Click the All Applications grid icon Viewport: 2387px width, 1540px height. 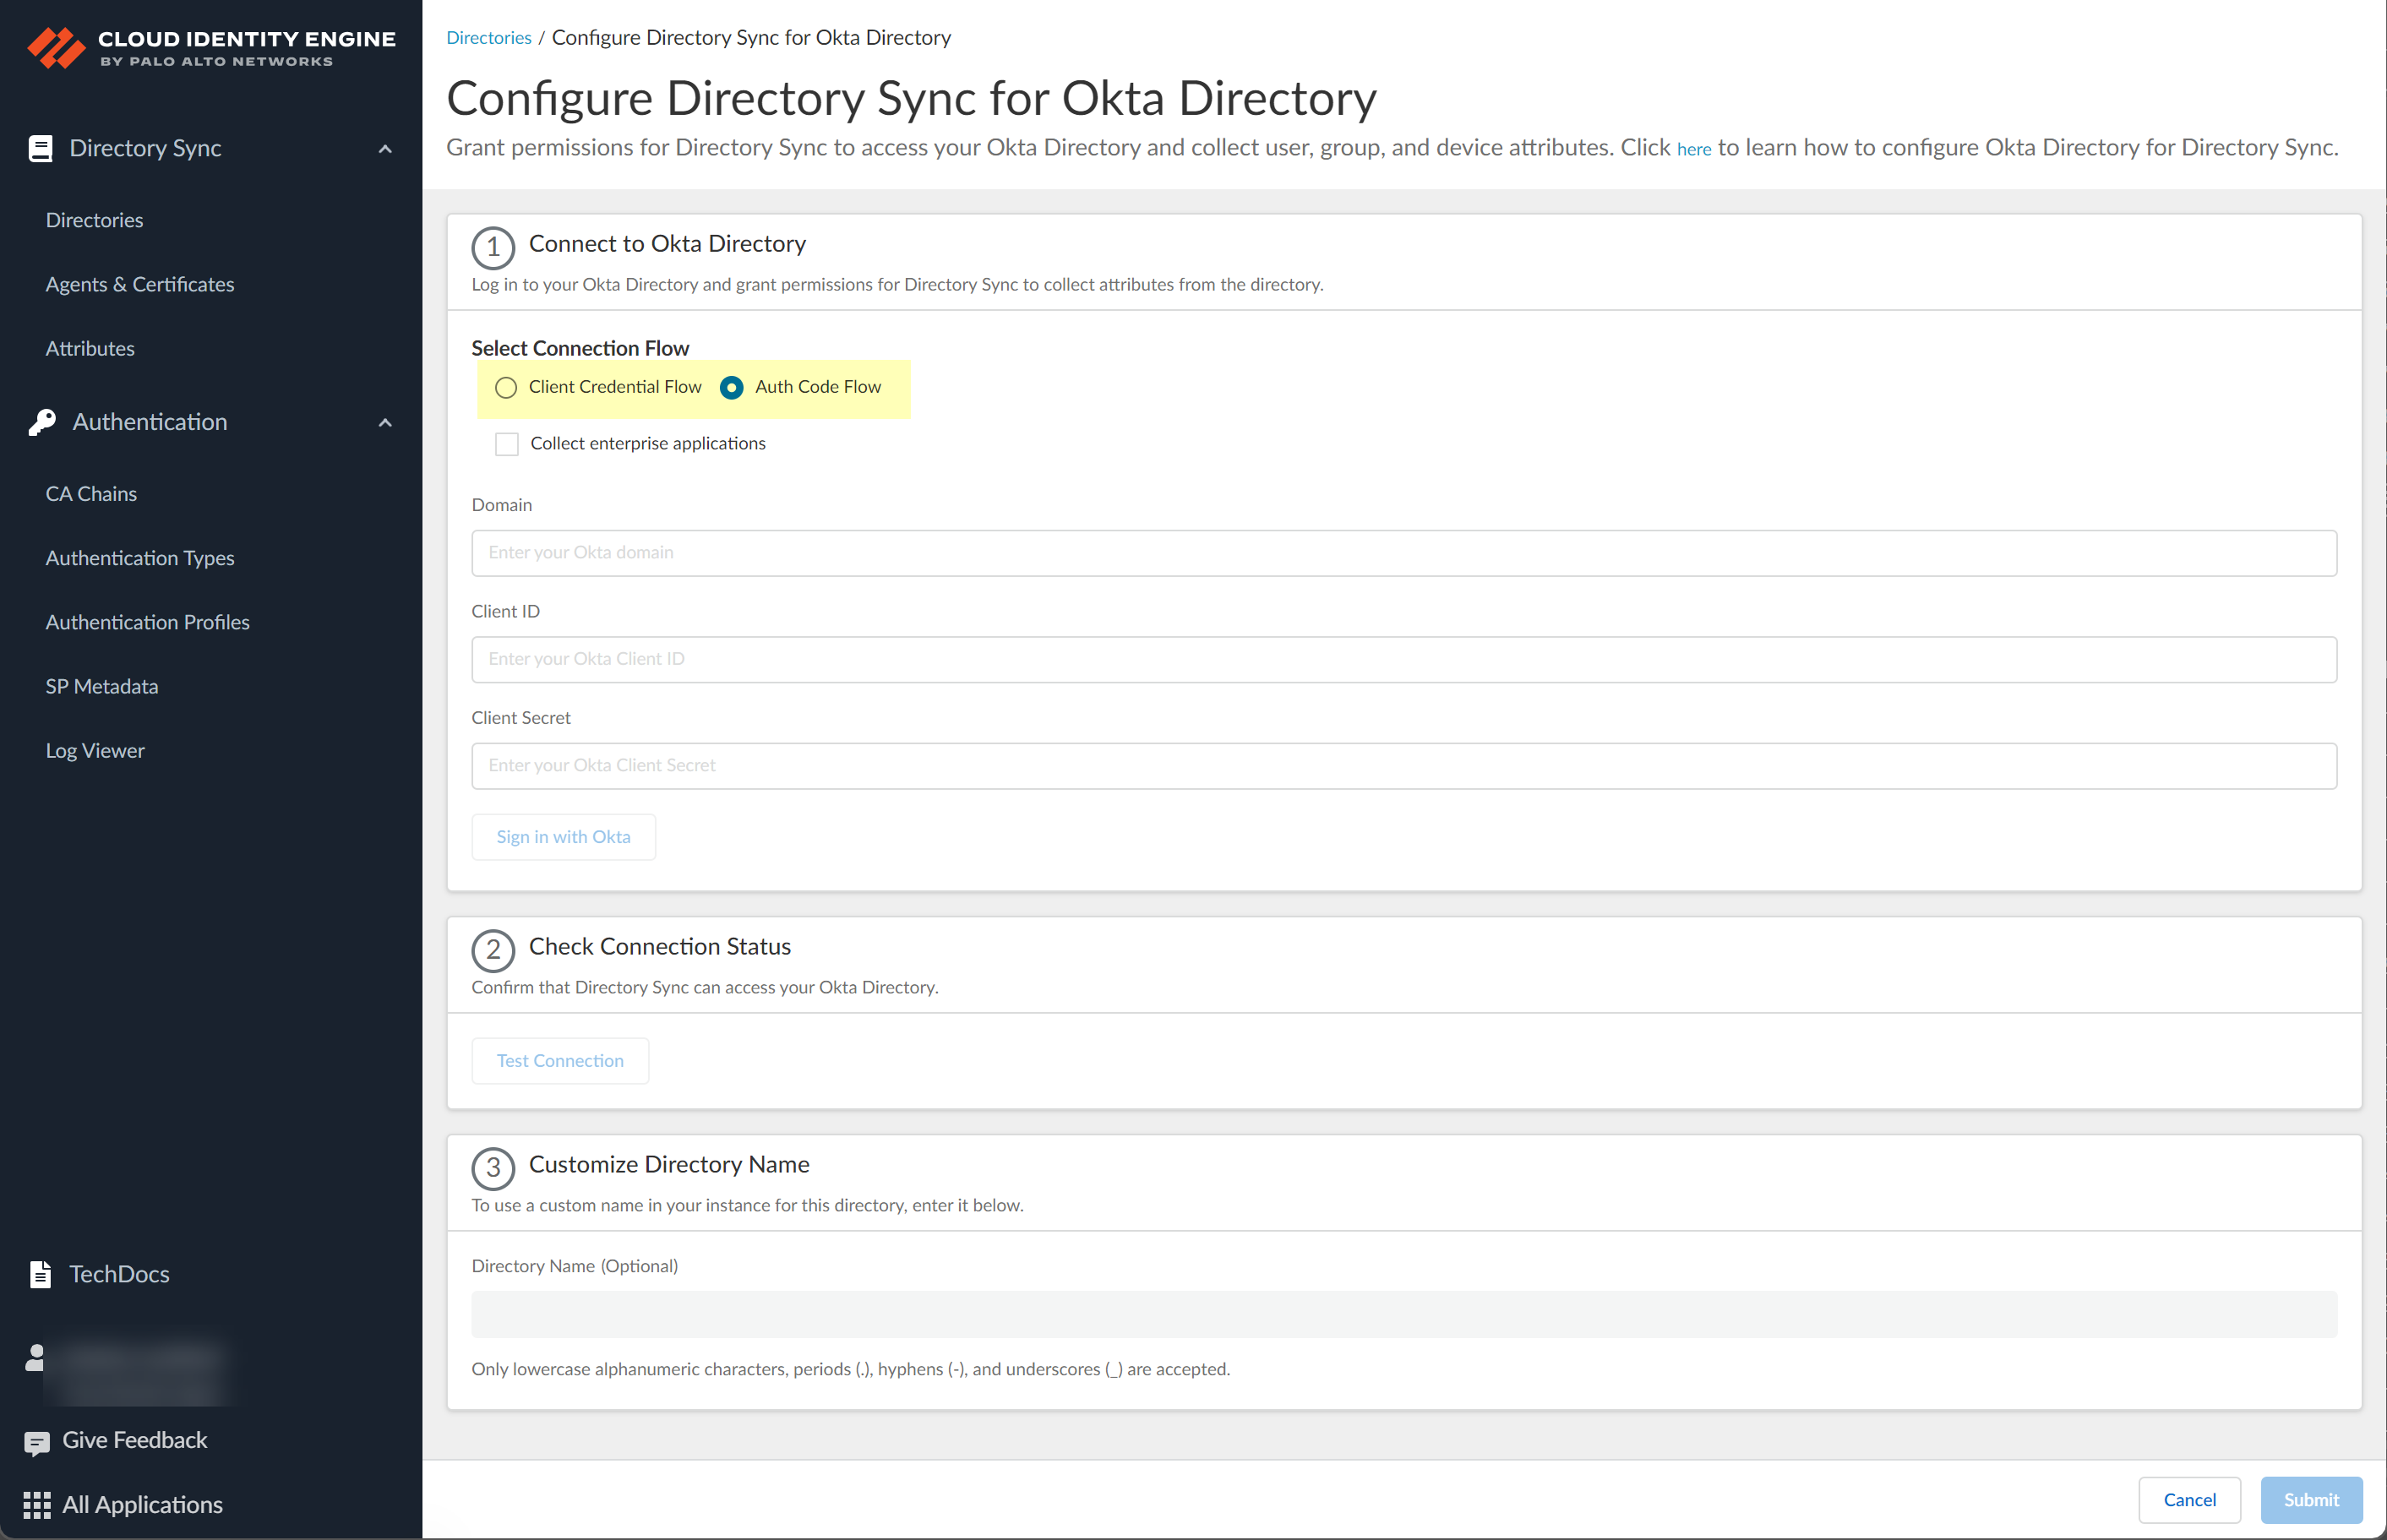[x=37, y=1504]
